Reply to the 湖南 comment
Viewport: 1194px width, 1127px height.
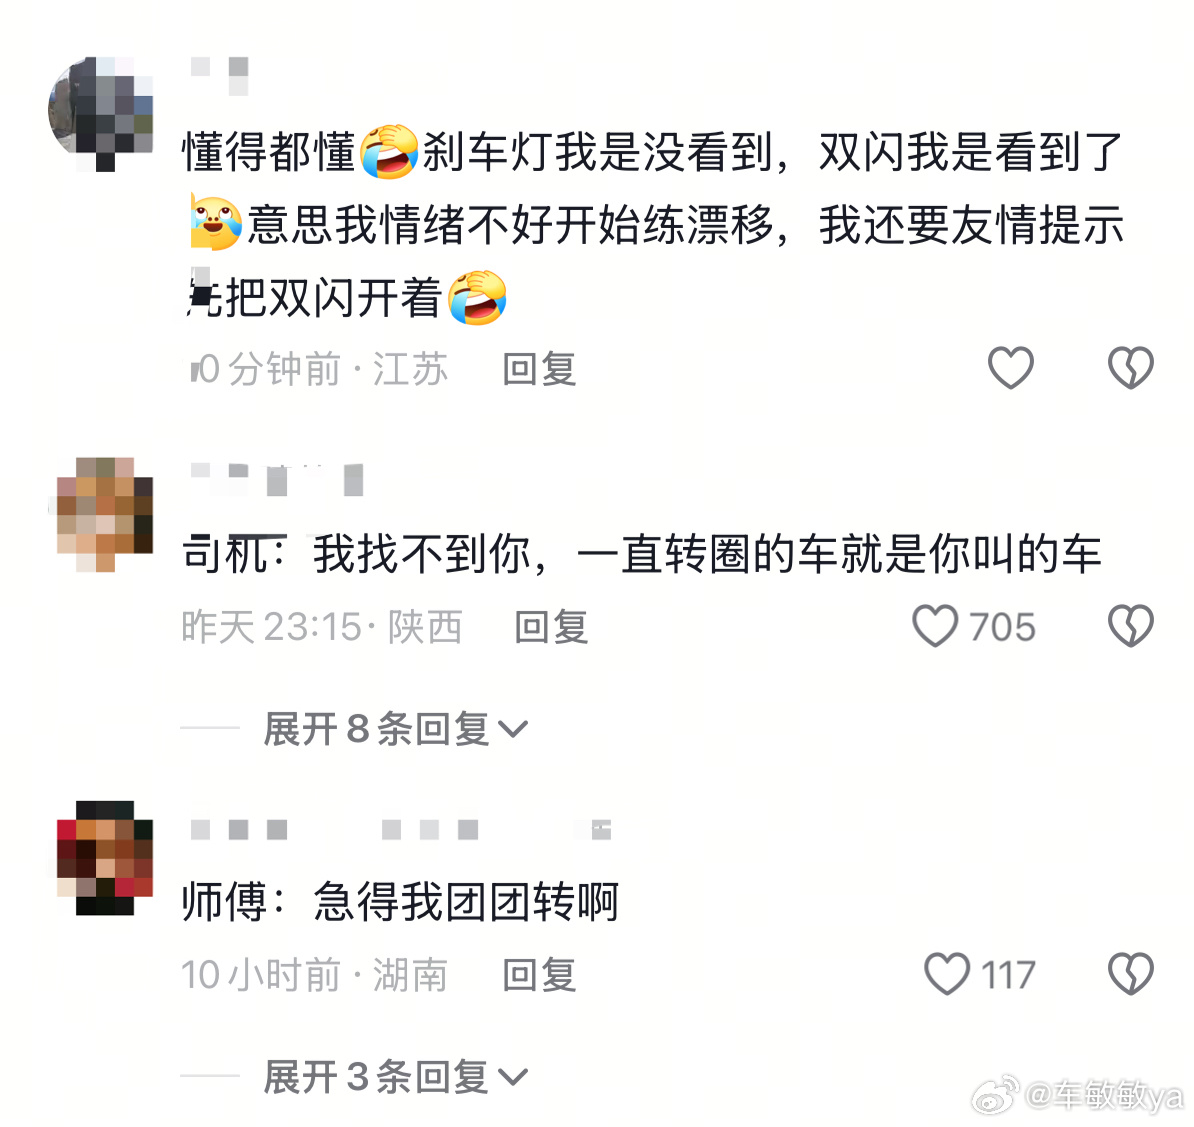[539, 975]
